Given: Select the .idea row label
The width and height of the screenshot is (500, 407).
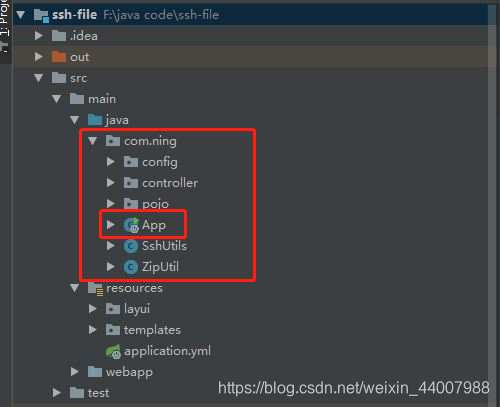Looking at the screenshot, I should pyautogui.click(x=84, y=36).
